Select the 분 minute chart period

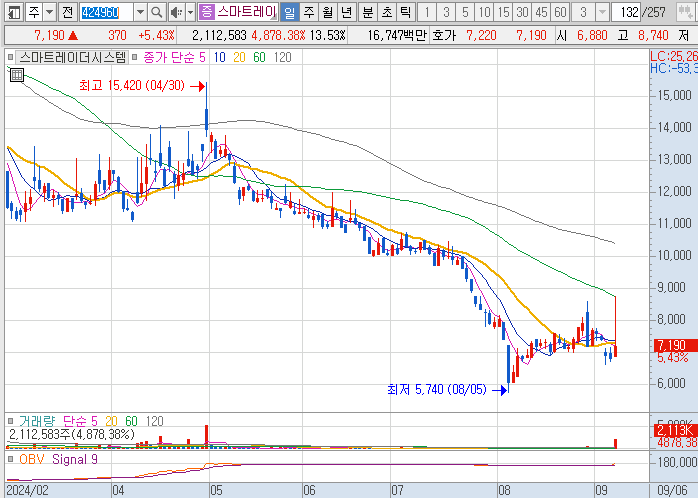pyautogui.click(x=368, y=12)
